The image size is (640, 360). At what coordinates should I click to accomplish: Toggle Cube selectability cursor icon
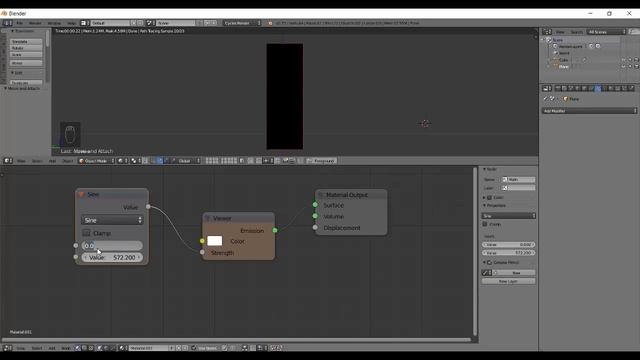pos(630,60)
